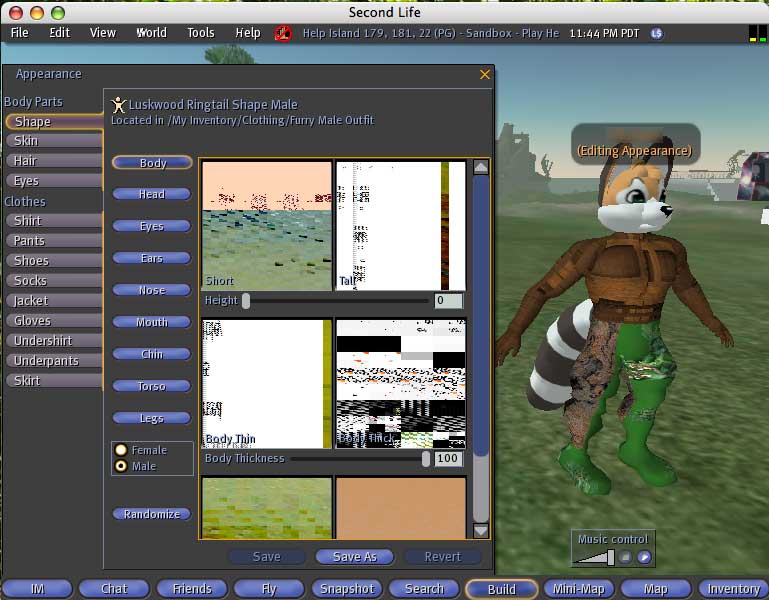The height and width of the screenshot is (600, 769).
Task: Click the IM button in bottom toolbar
Action: [x=38, y=589]
